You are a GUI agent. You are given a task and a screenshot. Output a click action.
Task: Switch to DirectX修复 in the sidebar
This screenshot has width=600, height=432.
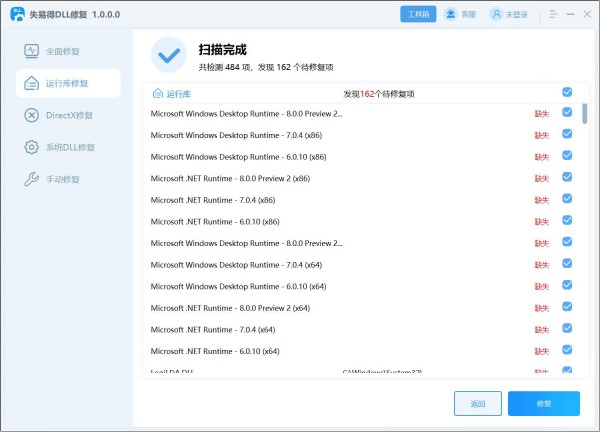tap(69, 115)
